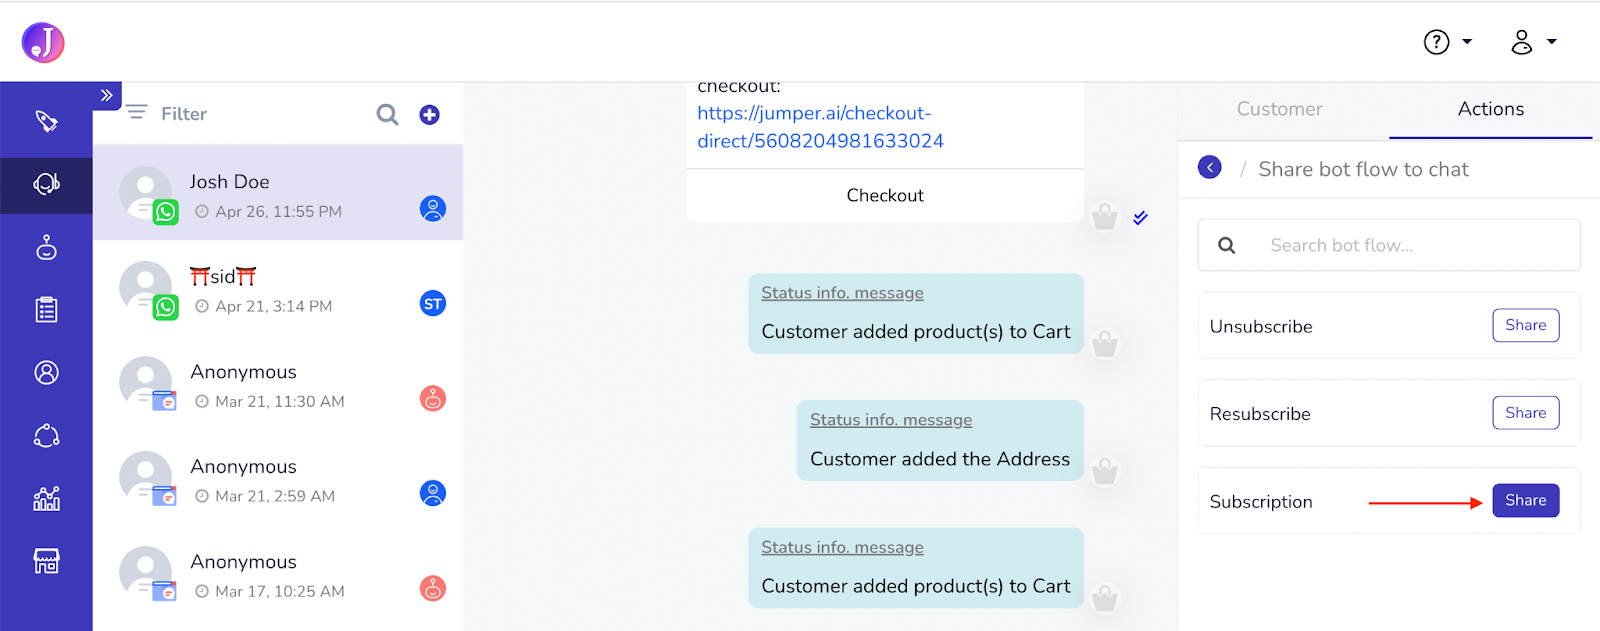Share the Subscription bot flow
Screen dimensions: 1600x631
tap(1525, 500)
